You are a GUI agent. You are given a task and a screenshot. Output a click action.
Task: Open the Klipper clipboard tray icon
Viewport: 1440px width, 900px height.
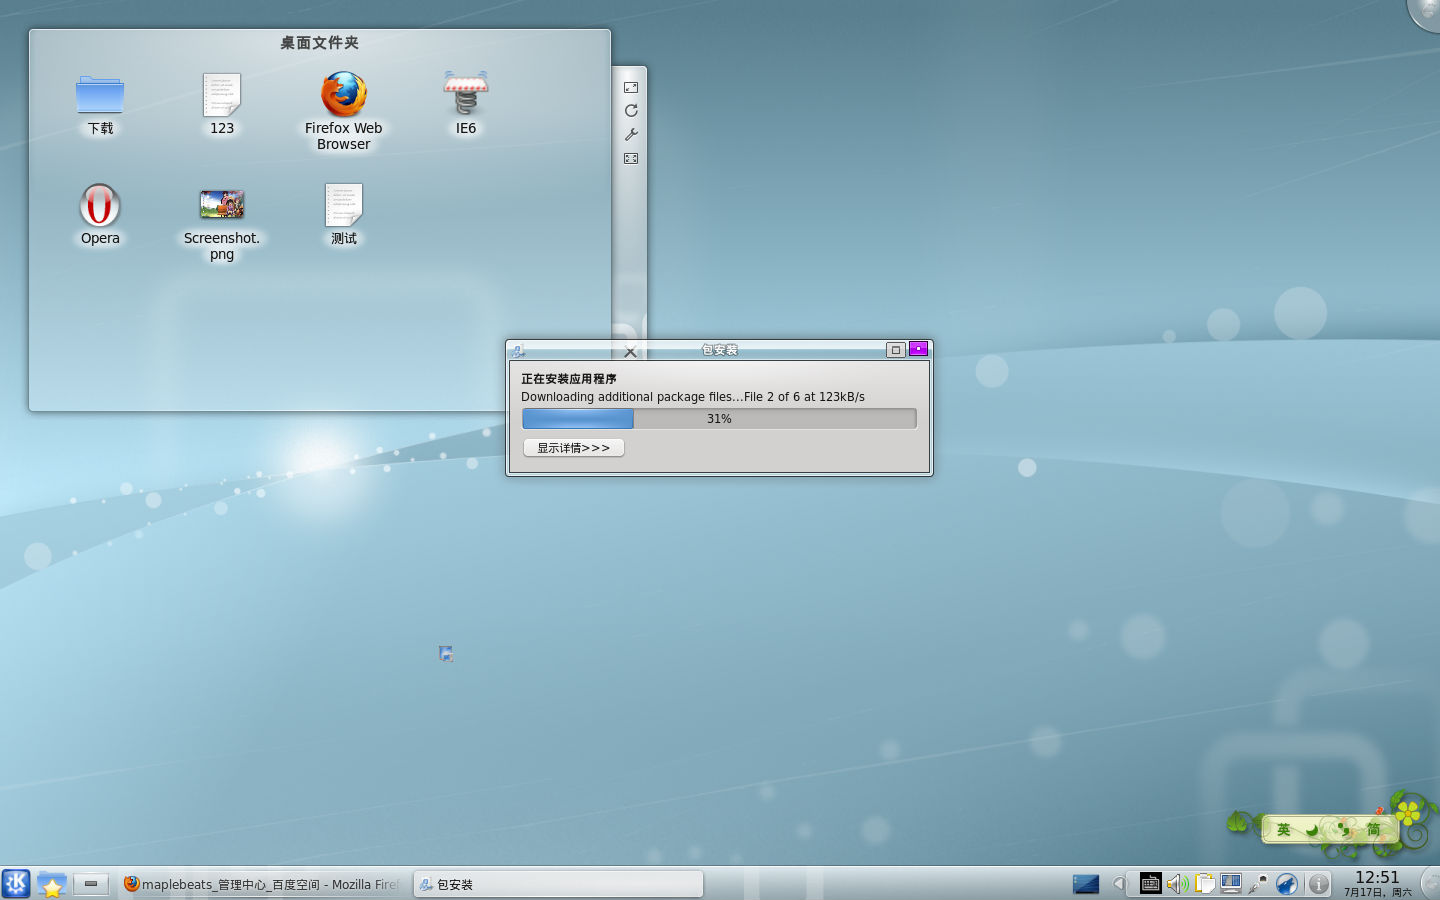[x=1204, y=884]
